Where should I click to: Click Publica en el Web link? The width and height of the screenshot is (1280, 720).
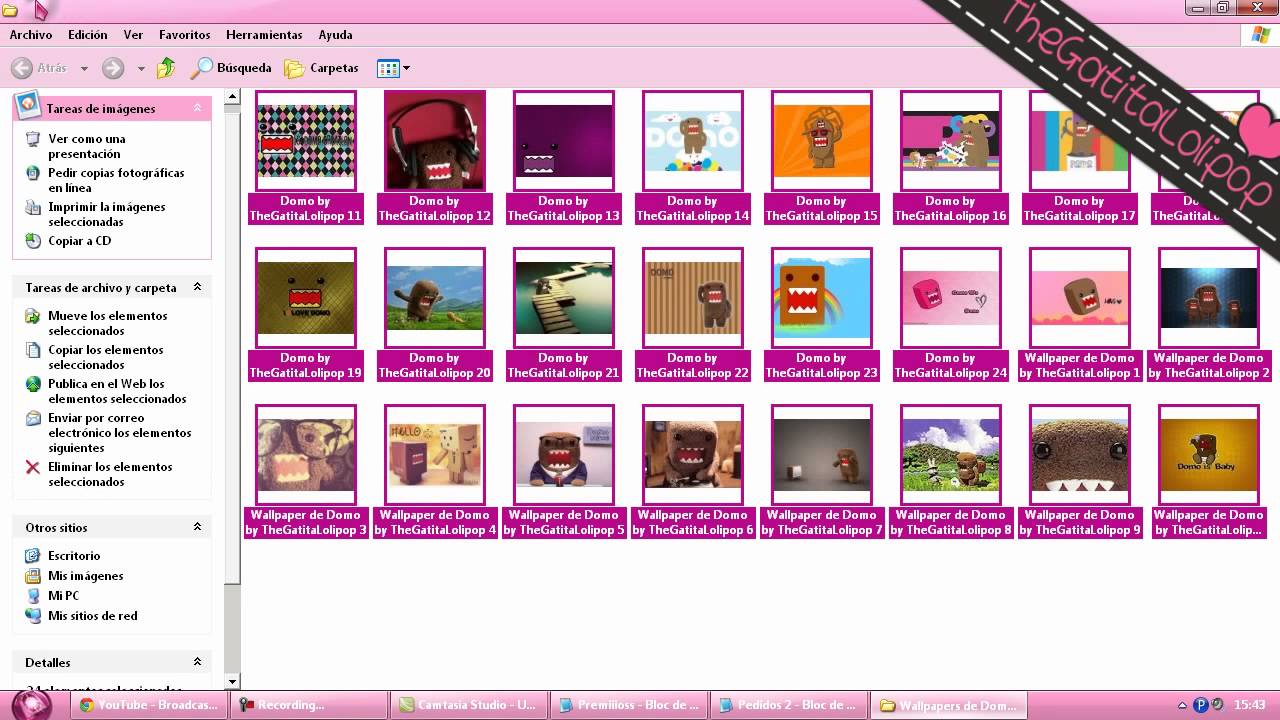tap(117, 391)
